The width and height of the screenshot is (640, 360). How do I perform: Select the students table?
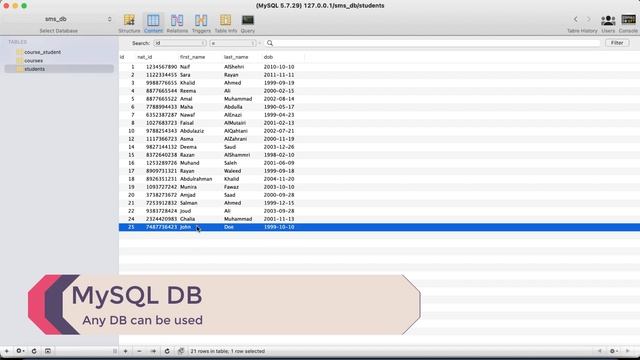[35, 69]
